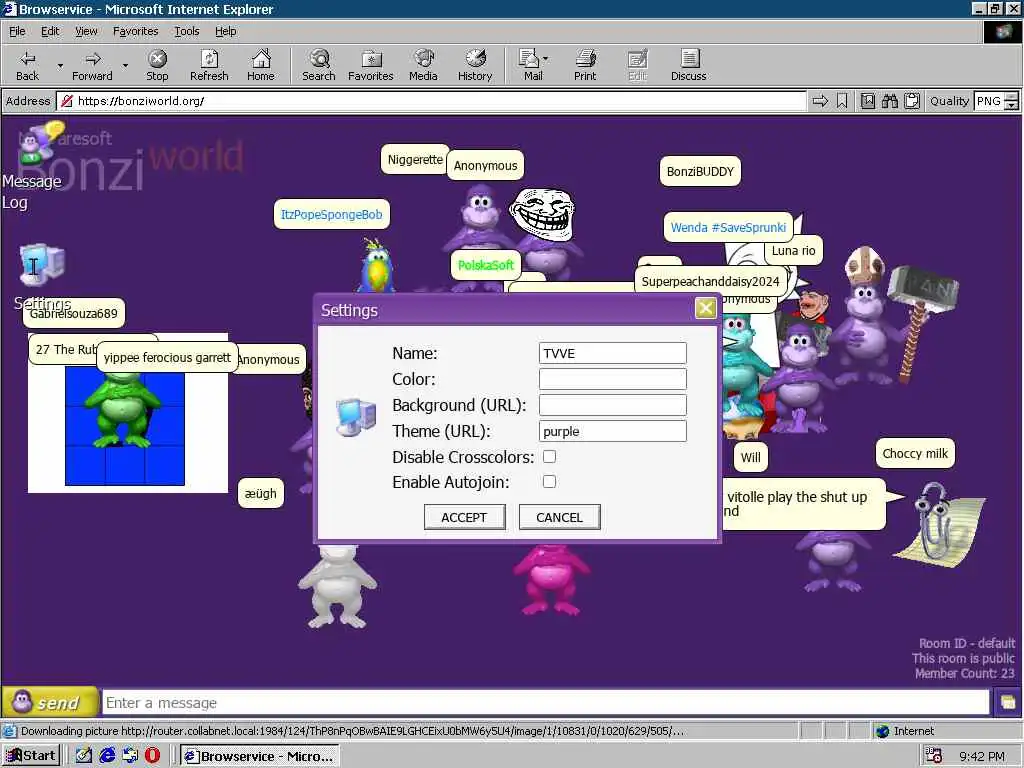Refresh the current page
Image resolution: width=1024 pixels, height=768 pixels.
click(209, 66)
